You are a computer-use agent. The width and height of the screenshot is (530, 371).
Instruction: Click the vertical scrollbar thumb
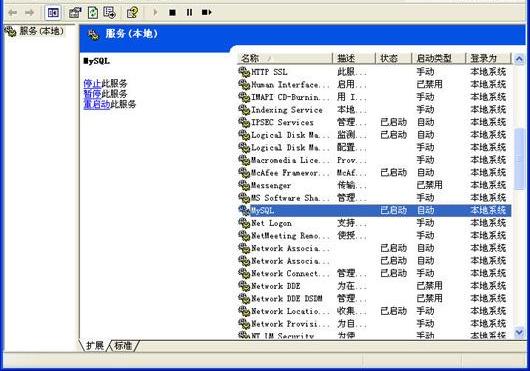519,159
